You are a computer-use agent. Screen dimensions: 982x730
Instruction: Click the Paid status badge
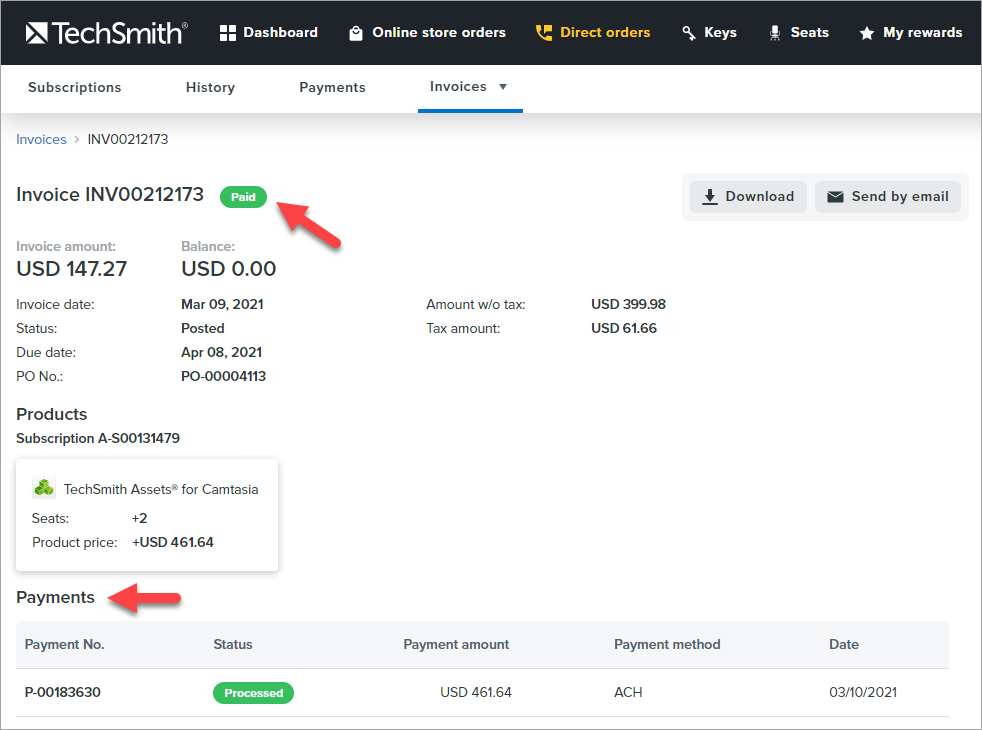(243, 197)
